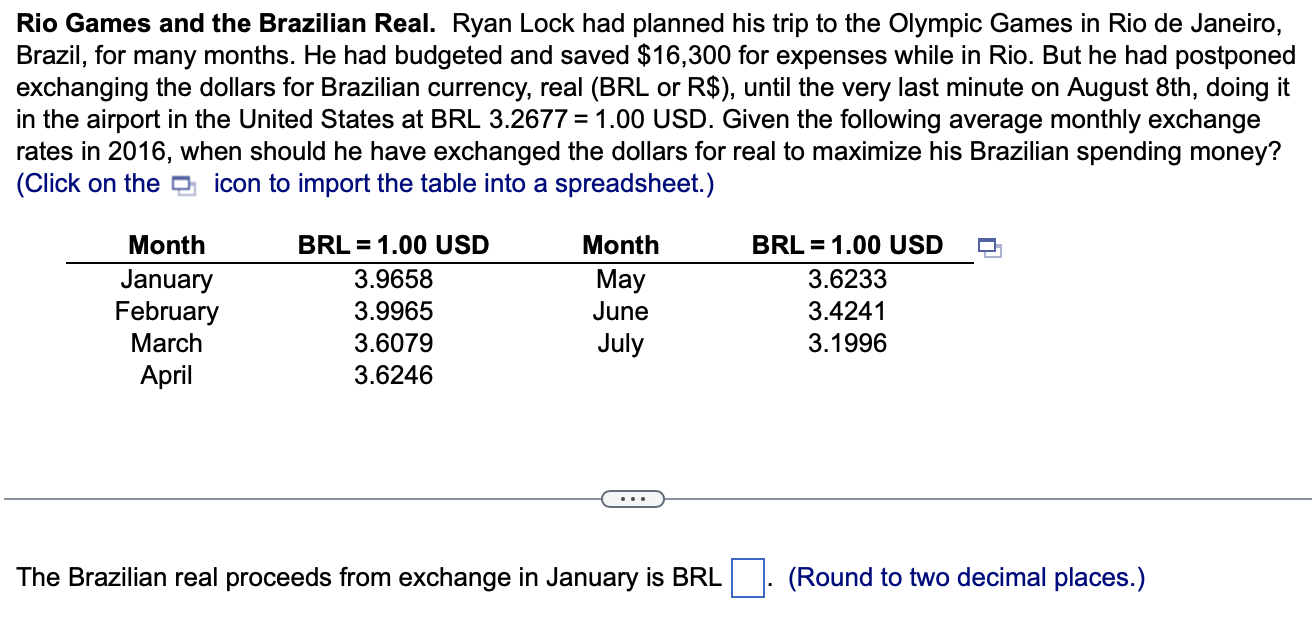1312x626 pixels.
Task: Focus the January BRL proceeds answer box
Action: tap(747, 578)
